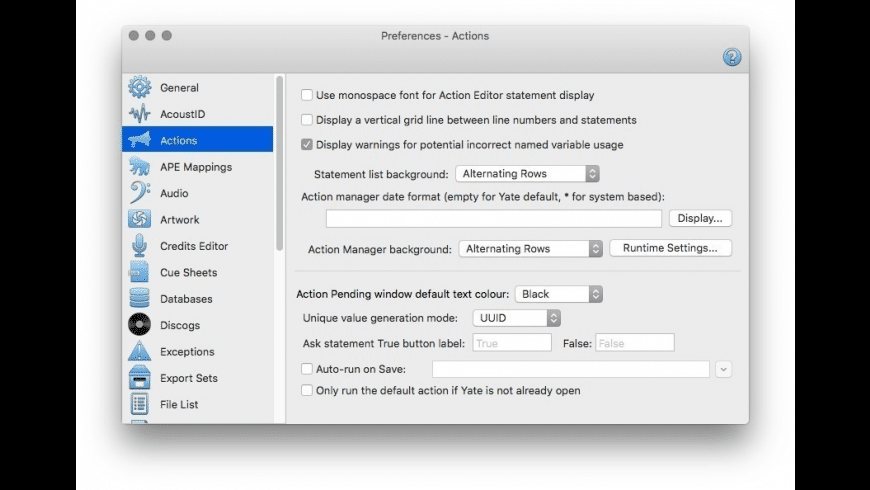This screenshot has height=490, width=870.
Task: Toggle vertical grid line display checkbox
Action: [306, 120]
